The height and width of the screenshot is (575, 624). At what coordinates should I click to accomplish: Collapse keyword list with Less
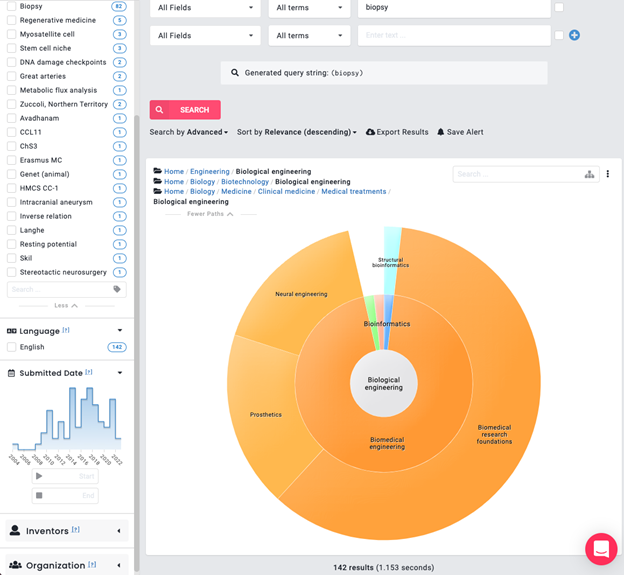click(66, 306)
